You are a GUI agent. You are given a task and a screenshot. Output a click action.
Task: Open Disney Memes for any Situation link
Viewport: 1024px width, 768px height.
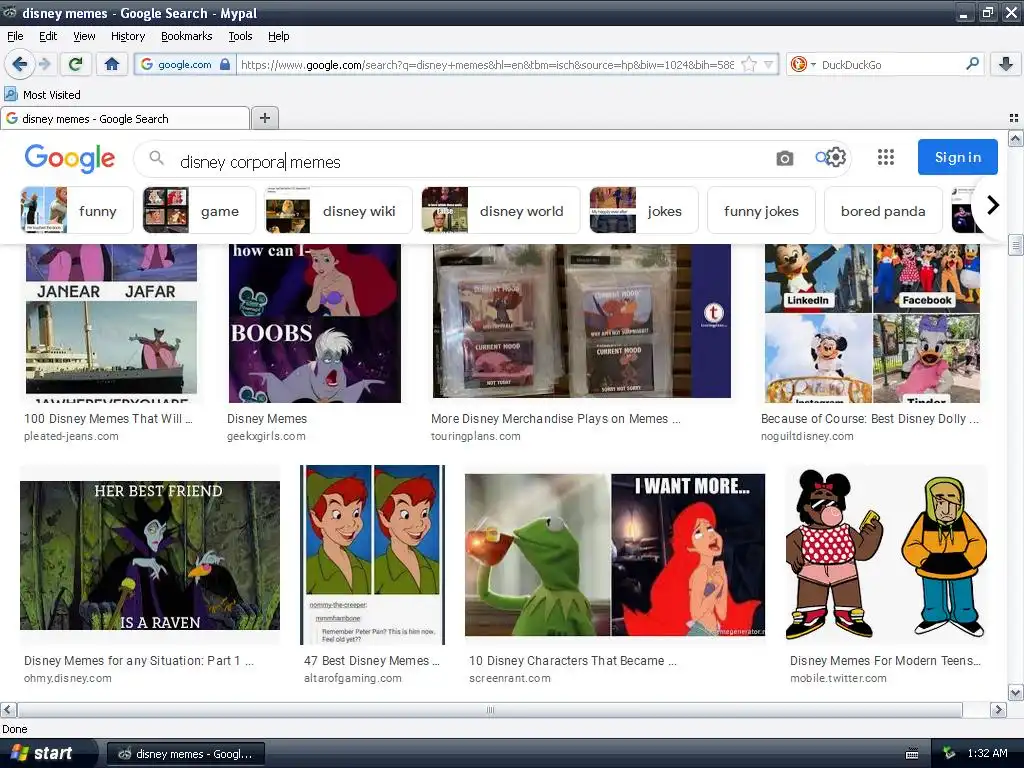[138, 660]
